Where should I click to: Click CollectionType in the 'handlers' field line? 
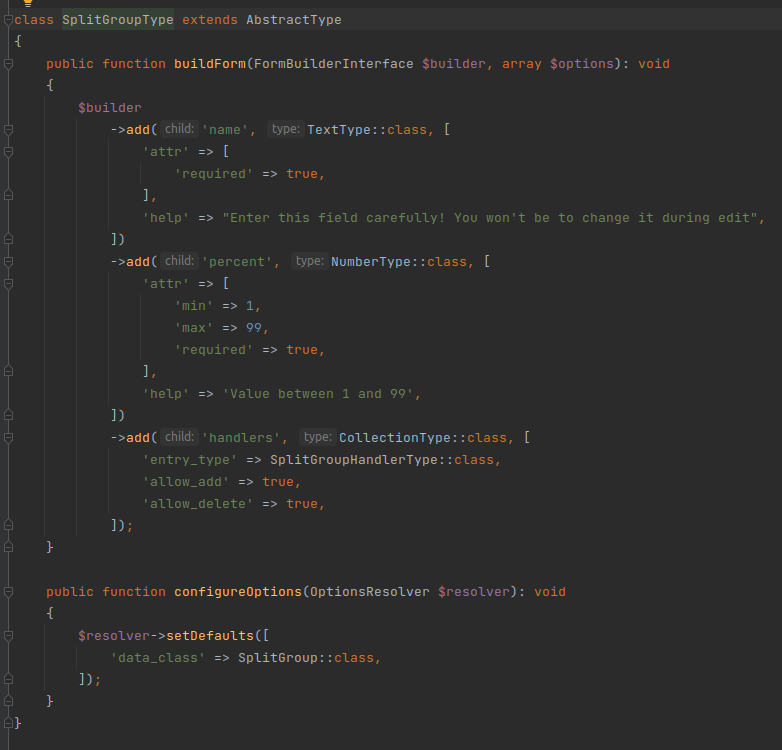click(x=395, y=438)
